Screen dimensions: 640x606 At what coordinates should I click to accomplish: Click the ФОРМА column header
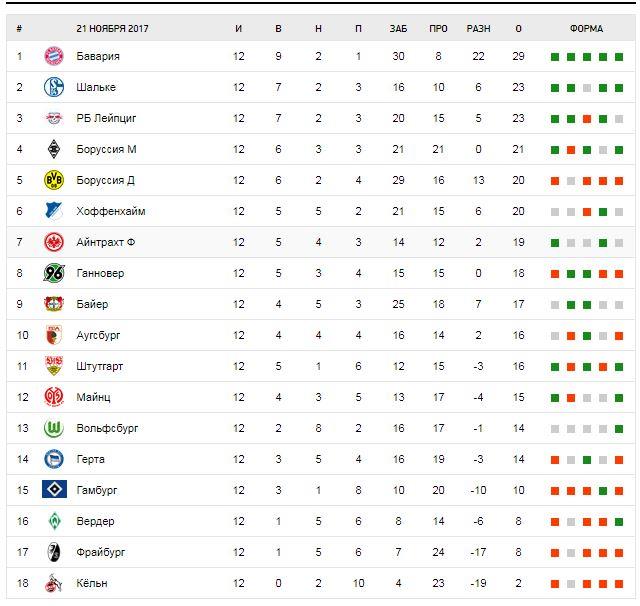[586, 28]
